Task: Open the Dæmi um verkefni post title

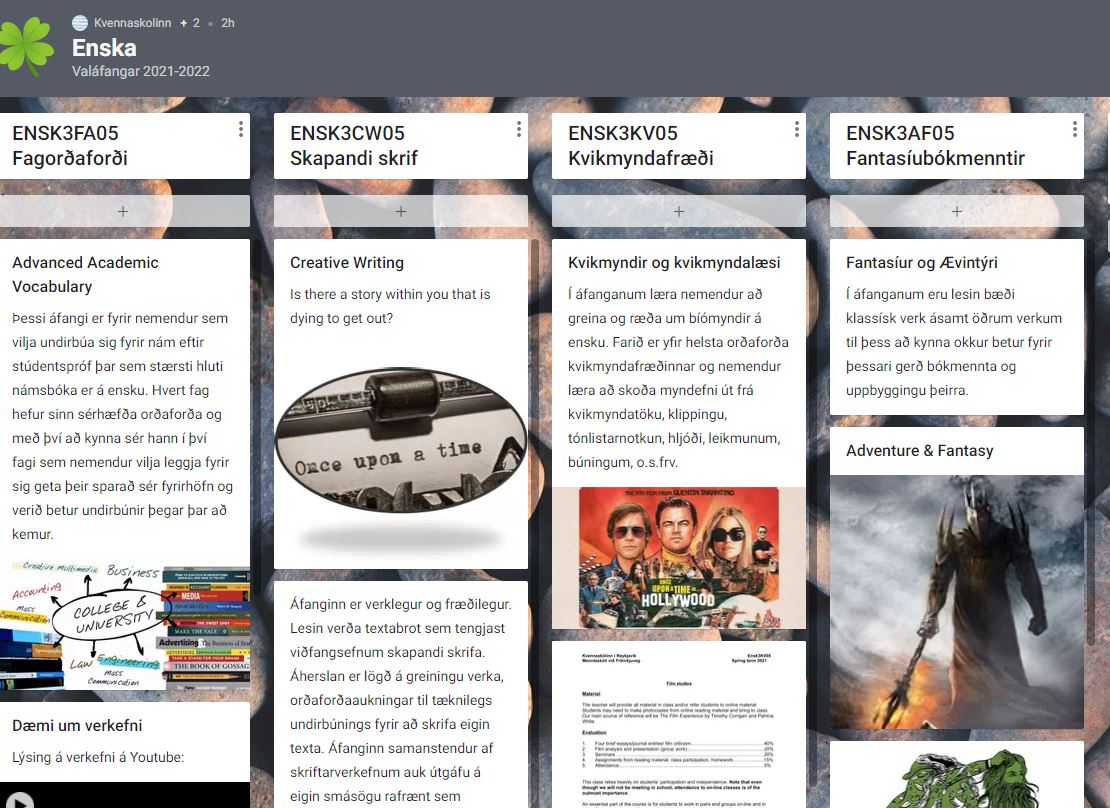Action: click(77, 726)
